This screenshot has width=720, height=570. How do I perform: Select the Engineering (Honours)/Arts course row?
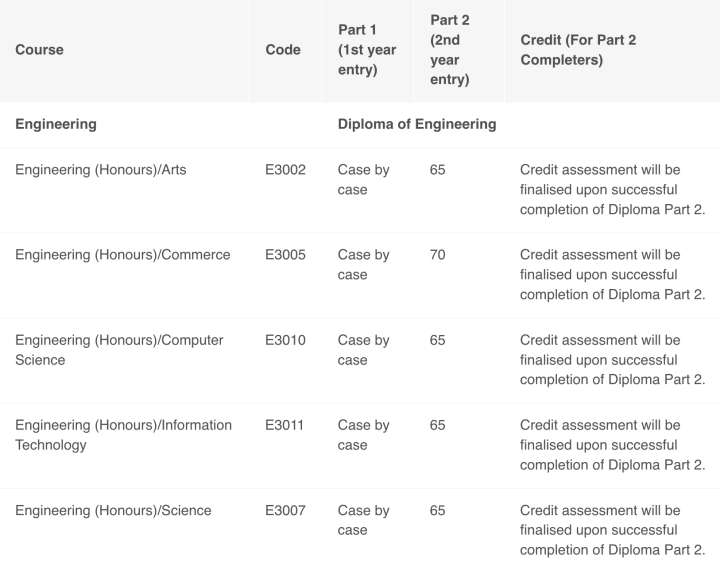click(360, 190)
